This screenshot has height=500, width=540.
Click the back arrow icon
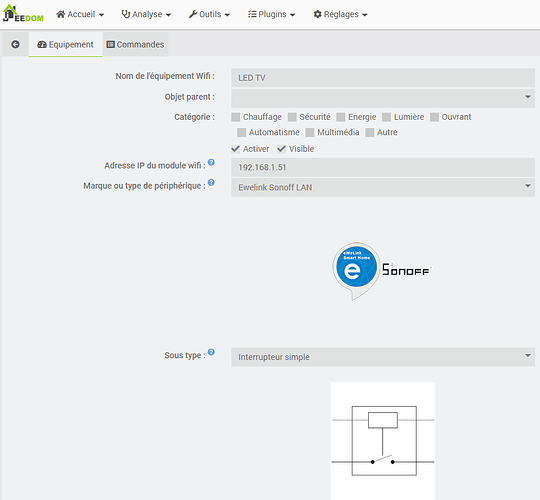[x=15, y=44]
